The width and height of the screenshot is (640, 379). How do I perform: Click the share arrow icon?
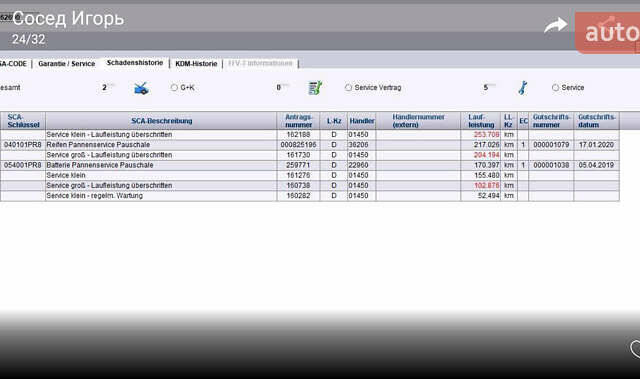point(556,25)
